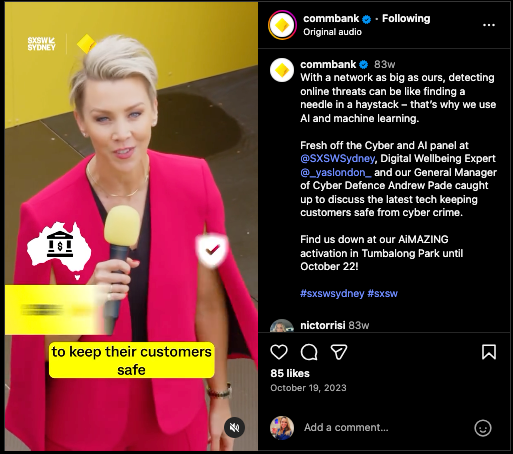Save the post with the bookmark icon
Image resolution: width=513 pixels, height=454 pixels.
click(x=489, y=352)
